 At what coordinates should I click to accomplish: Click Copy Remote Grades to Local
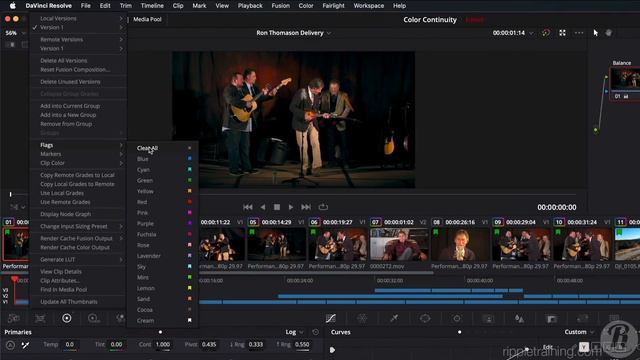pos(78,175)
